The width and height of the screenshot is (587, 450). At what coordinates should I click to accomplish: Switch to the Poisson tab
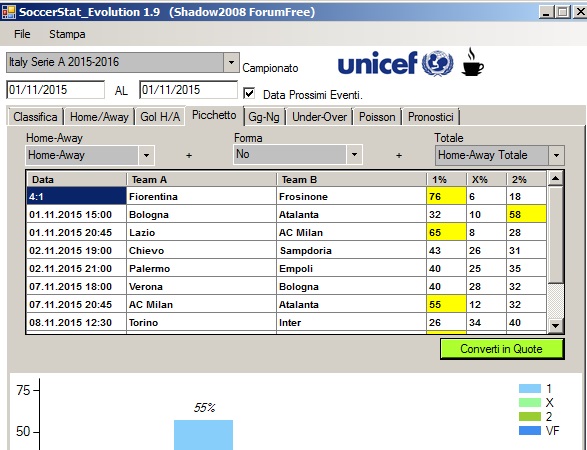tap(377, 117)
